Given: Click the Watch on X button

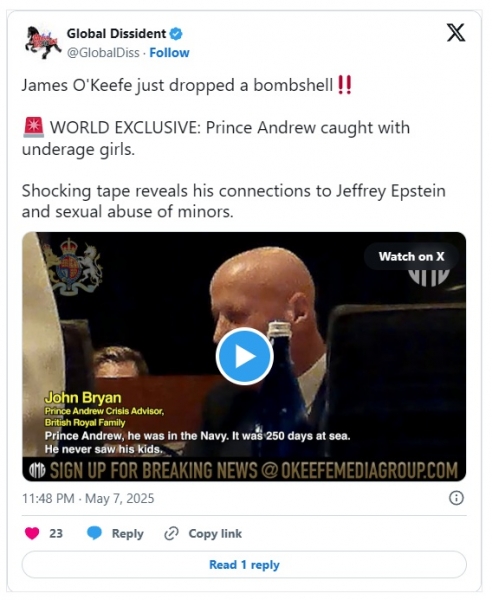Looking at the screenshot, I should coord(412,256).
